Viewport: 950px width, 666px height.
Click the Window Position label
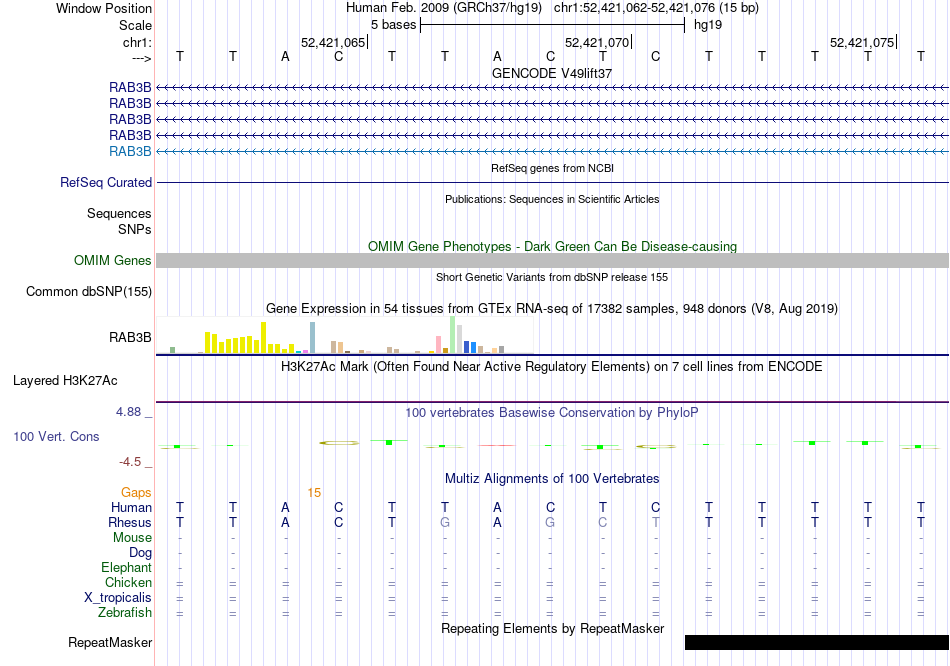[x=104, y=8]
